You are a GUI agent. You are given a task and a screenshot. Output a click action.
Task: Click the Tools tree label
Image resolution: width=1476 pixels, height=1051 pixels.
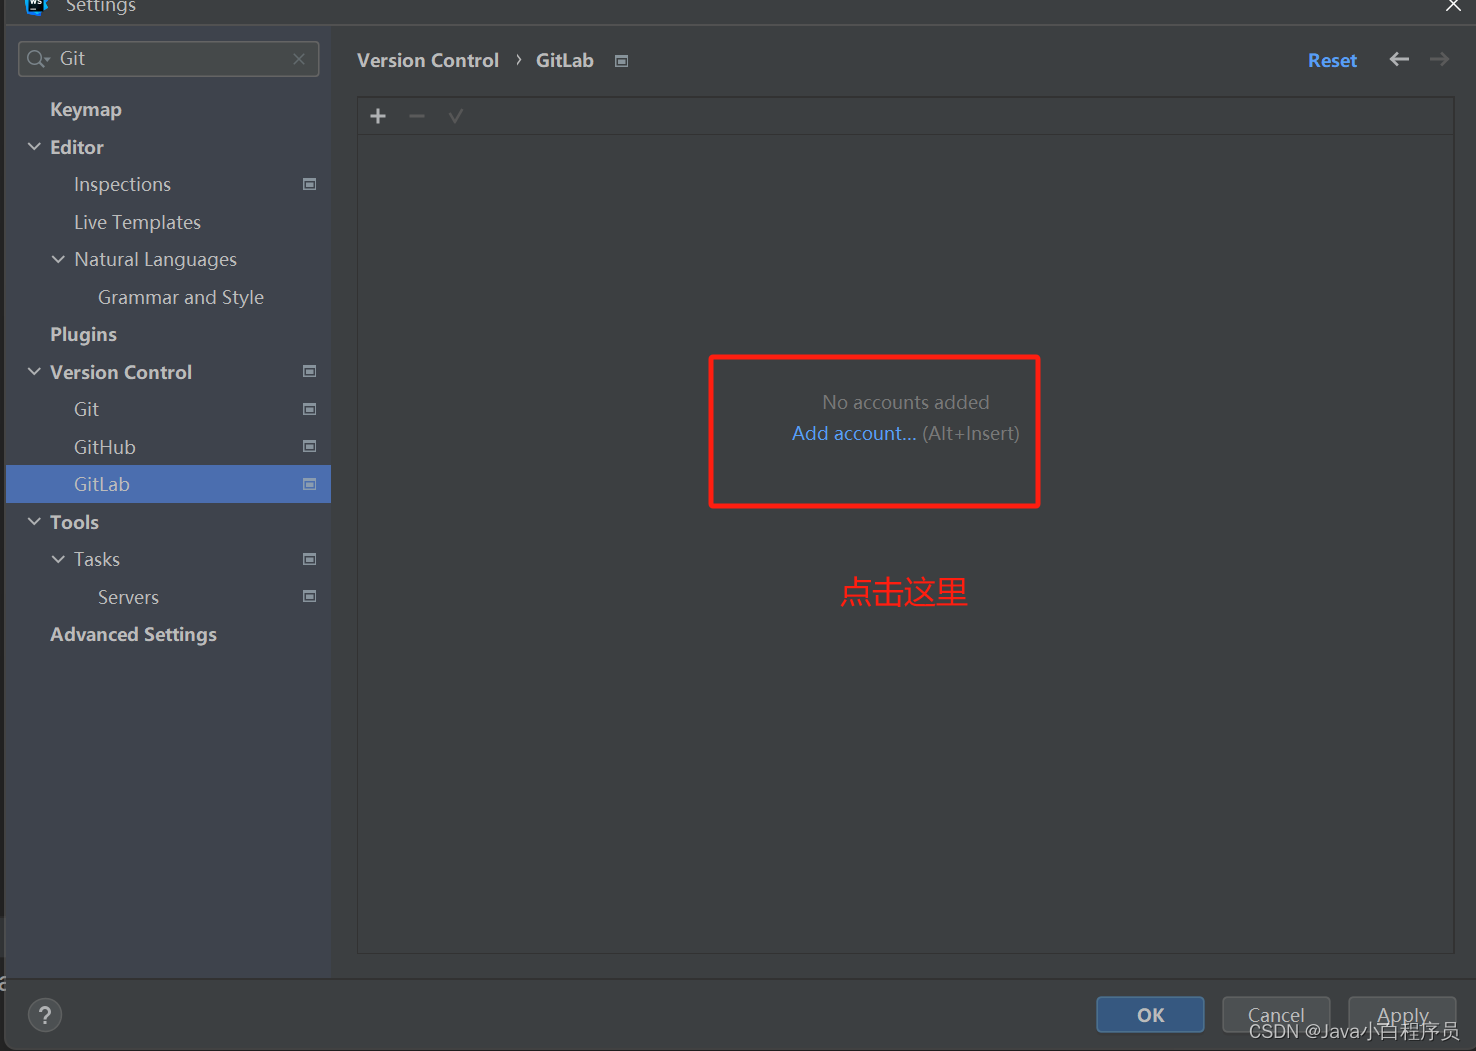coord(74,522)
